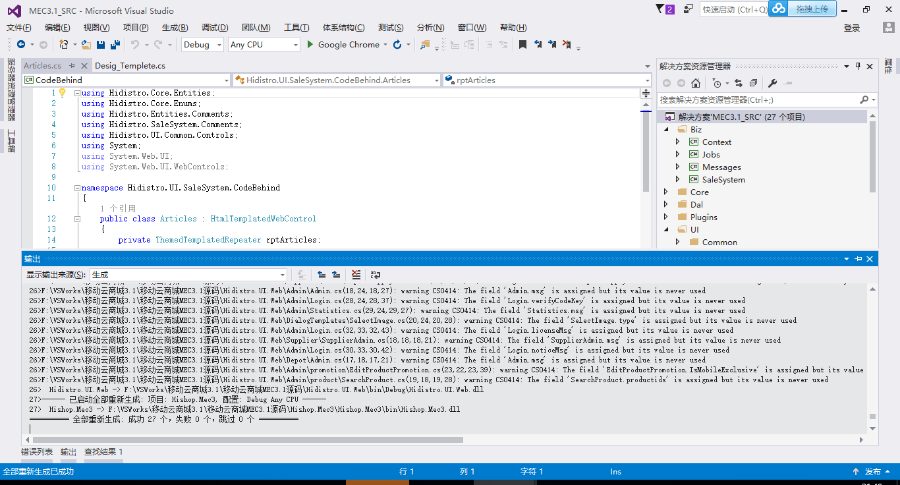900x485 pixels.
Task: Click the 登录 sign-in link
Action: click(x=852, y=28)
